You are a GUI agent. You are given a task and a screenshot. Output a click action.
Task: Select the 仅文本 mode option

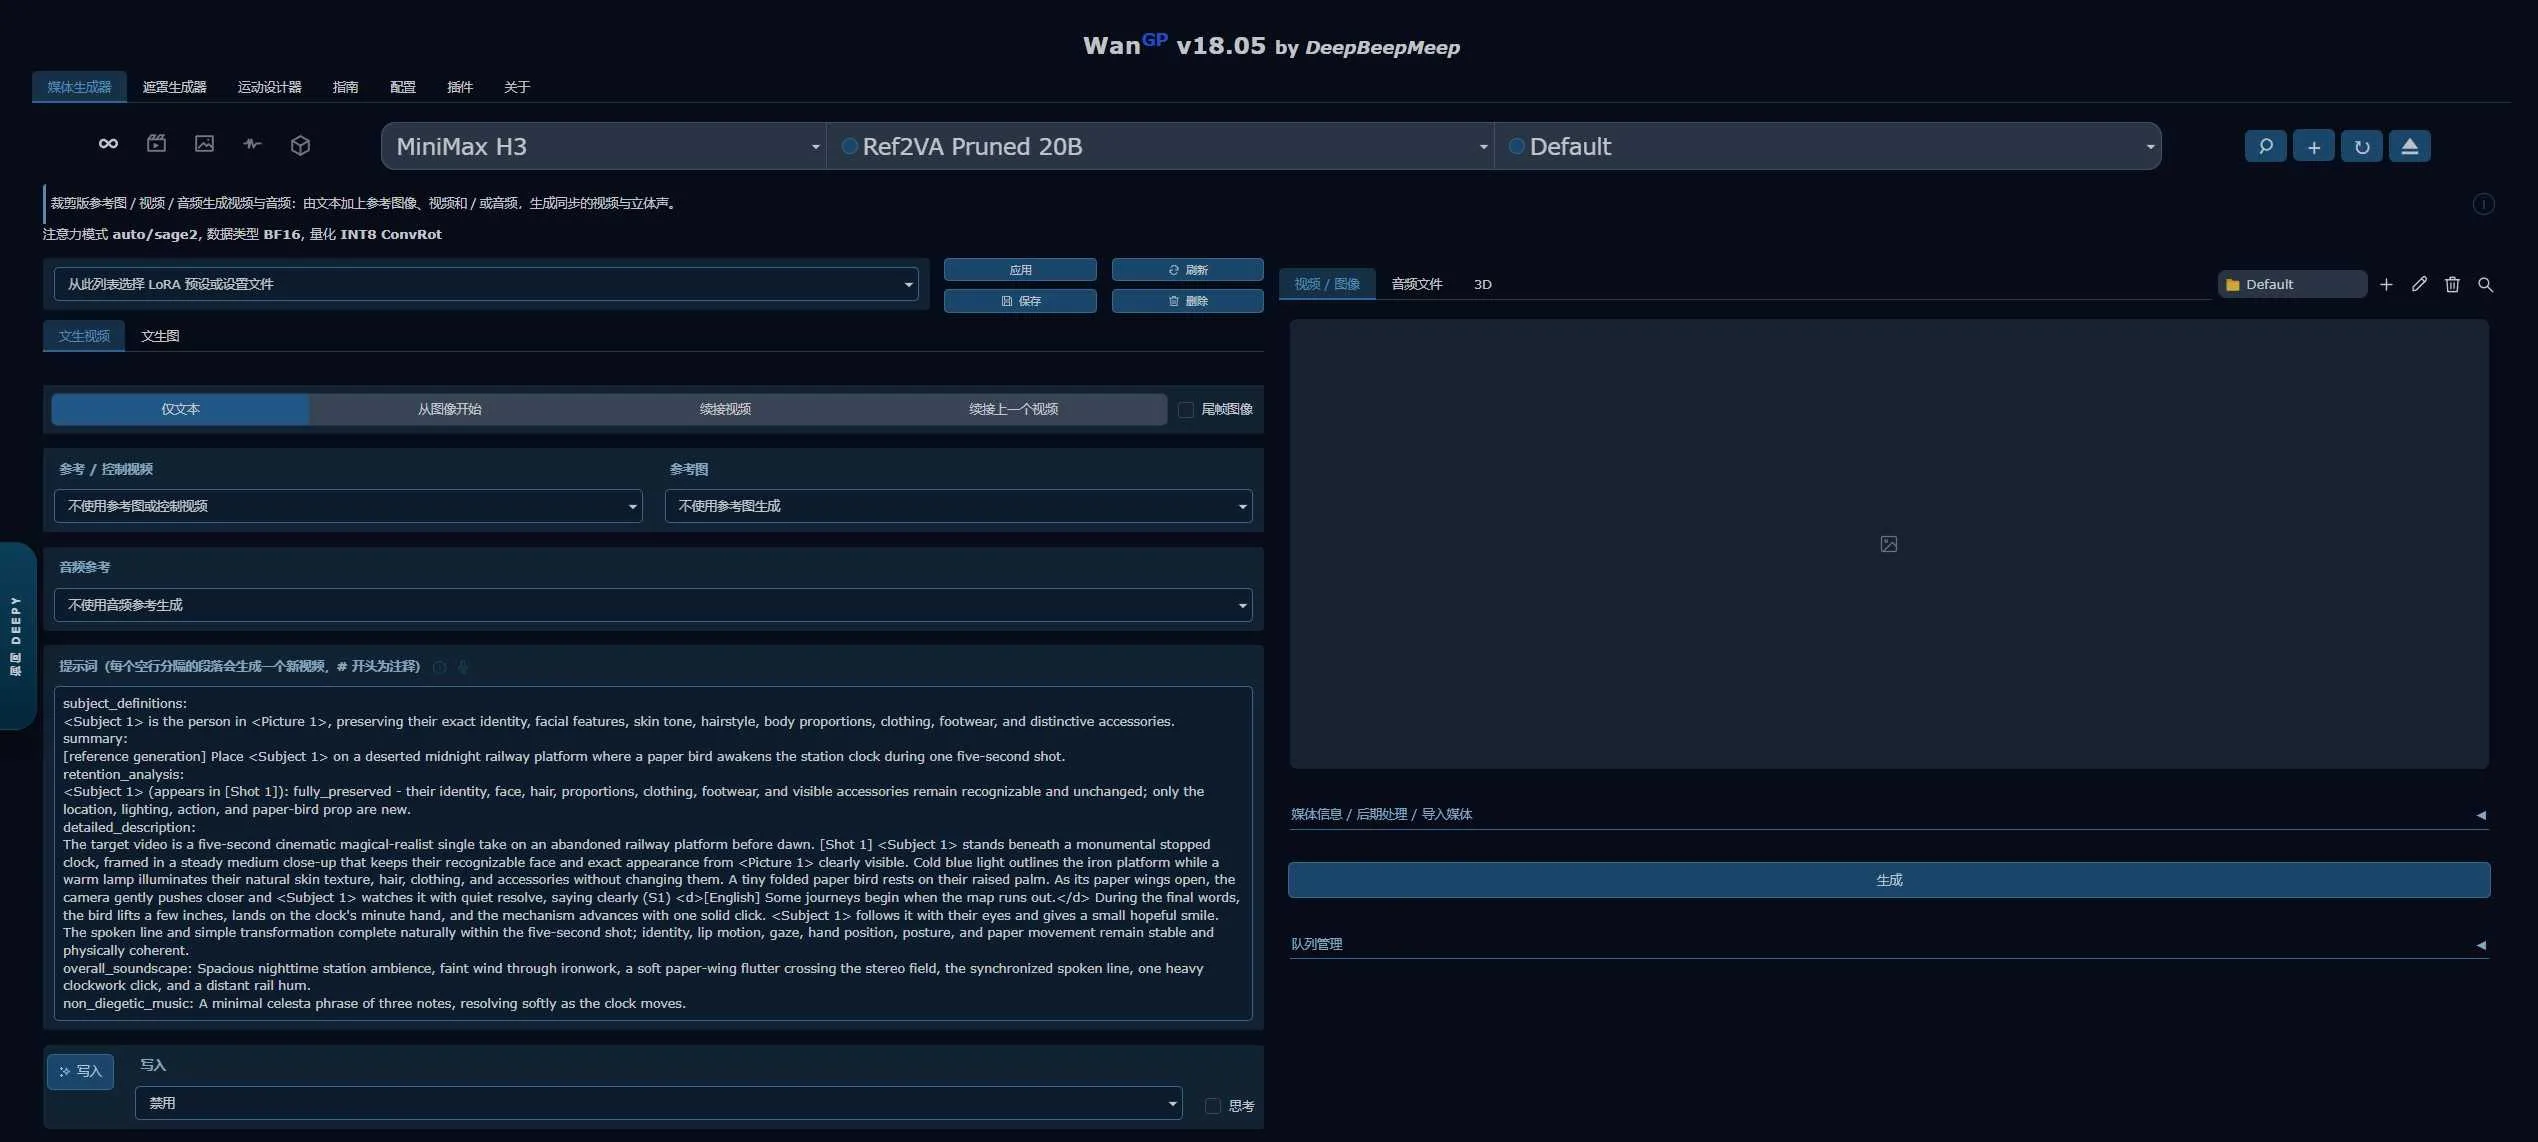coord(180,409)
